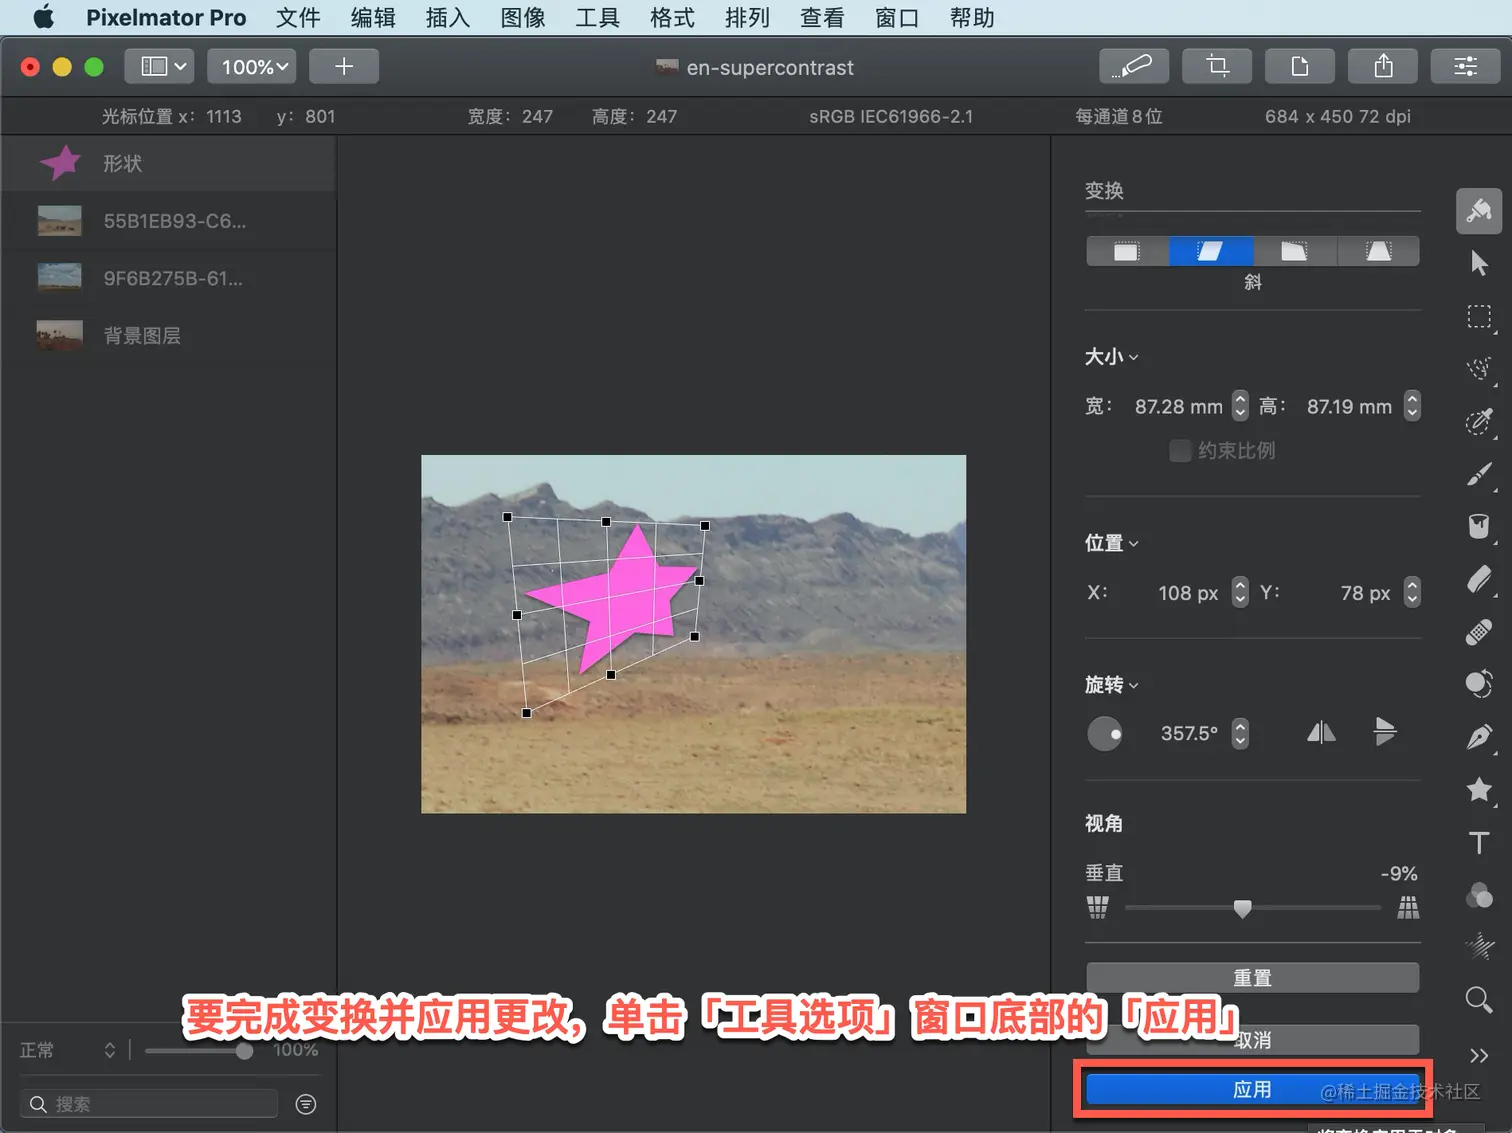1512x1133 pixels.
Task: Switch to free transform mode
Action: pos(1127,251)
